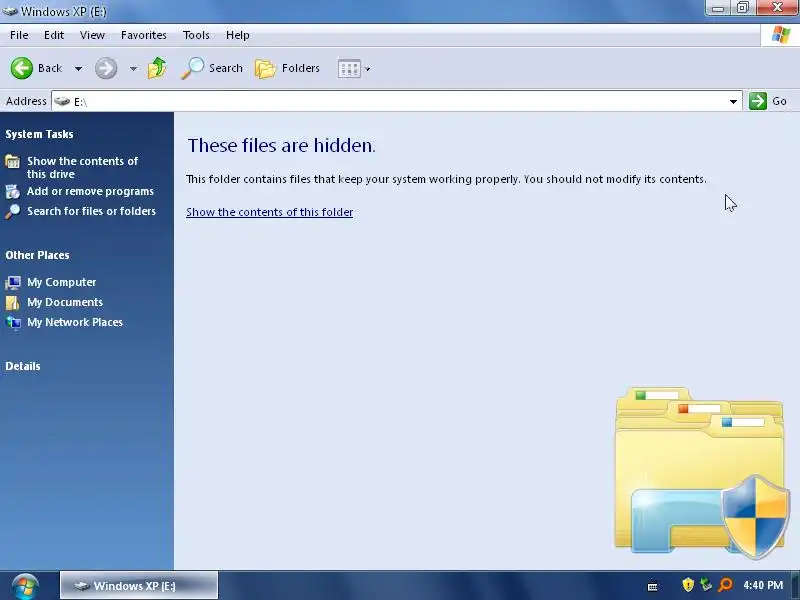Toggle the Folders pane icon
This screenshot has height=600, width=800.
(x=265, y=69)
